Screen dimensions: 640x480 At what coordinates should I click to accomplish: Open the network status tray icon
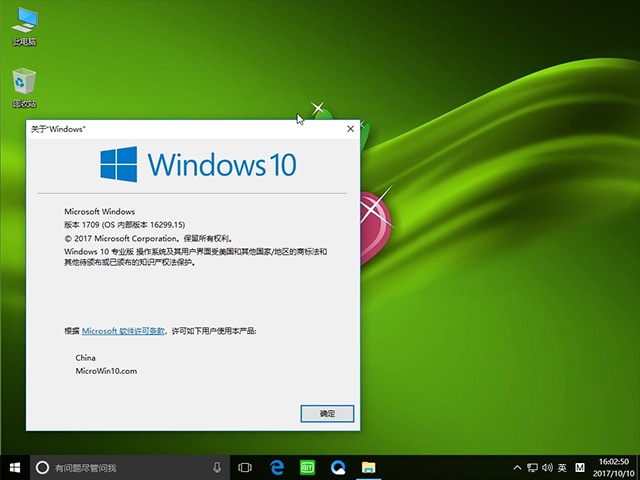tap(532, 468)
